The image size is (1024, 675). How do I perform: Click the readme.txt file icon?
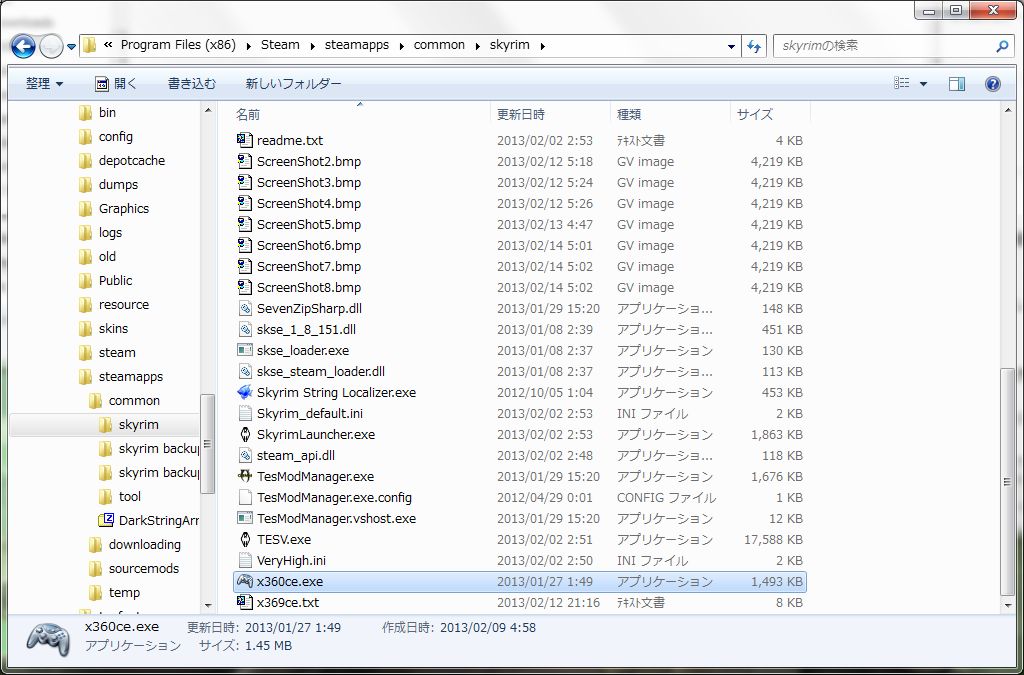pyautogui.click(x=244, y=140)
